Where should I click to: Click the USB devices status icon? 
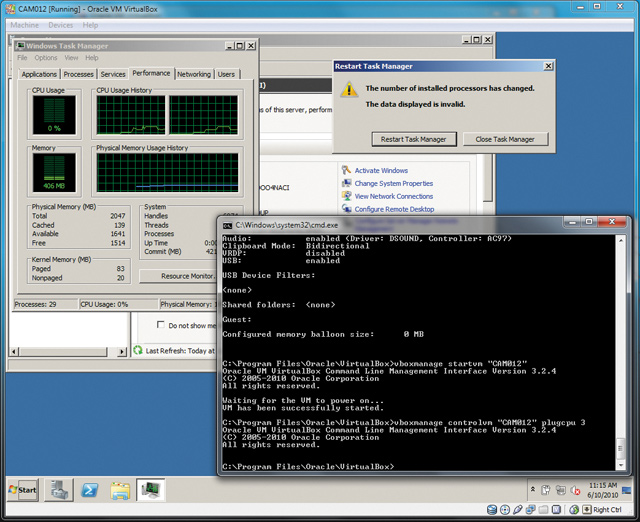tap(518, 509)
